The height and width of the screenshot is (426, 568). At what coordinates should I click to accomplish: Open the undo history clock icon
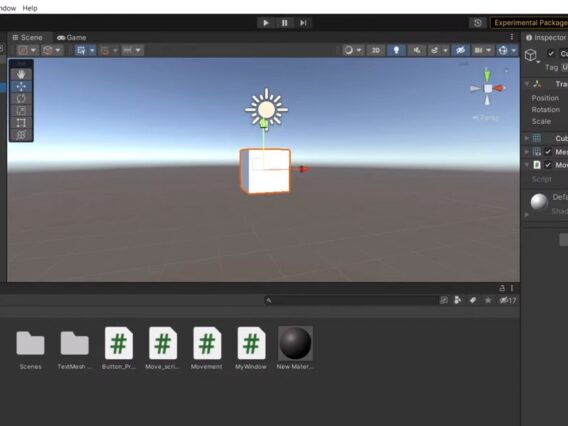[477, 23]
